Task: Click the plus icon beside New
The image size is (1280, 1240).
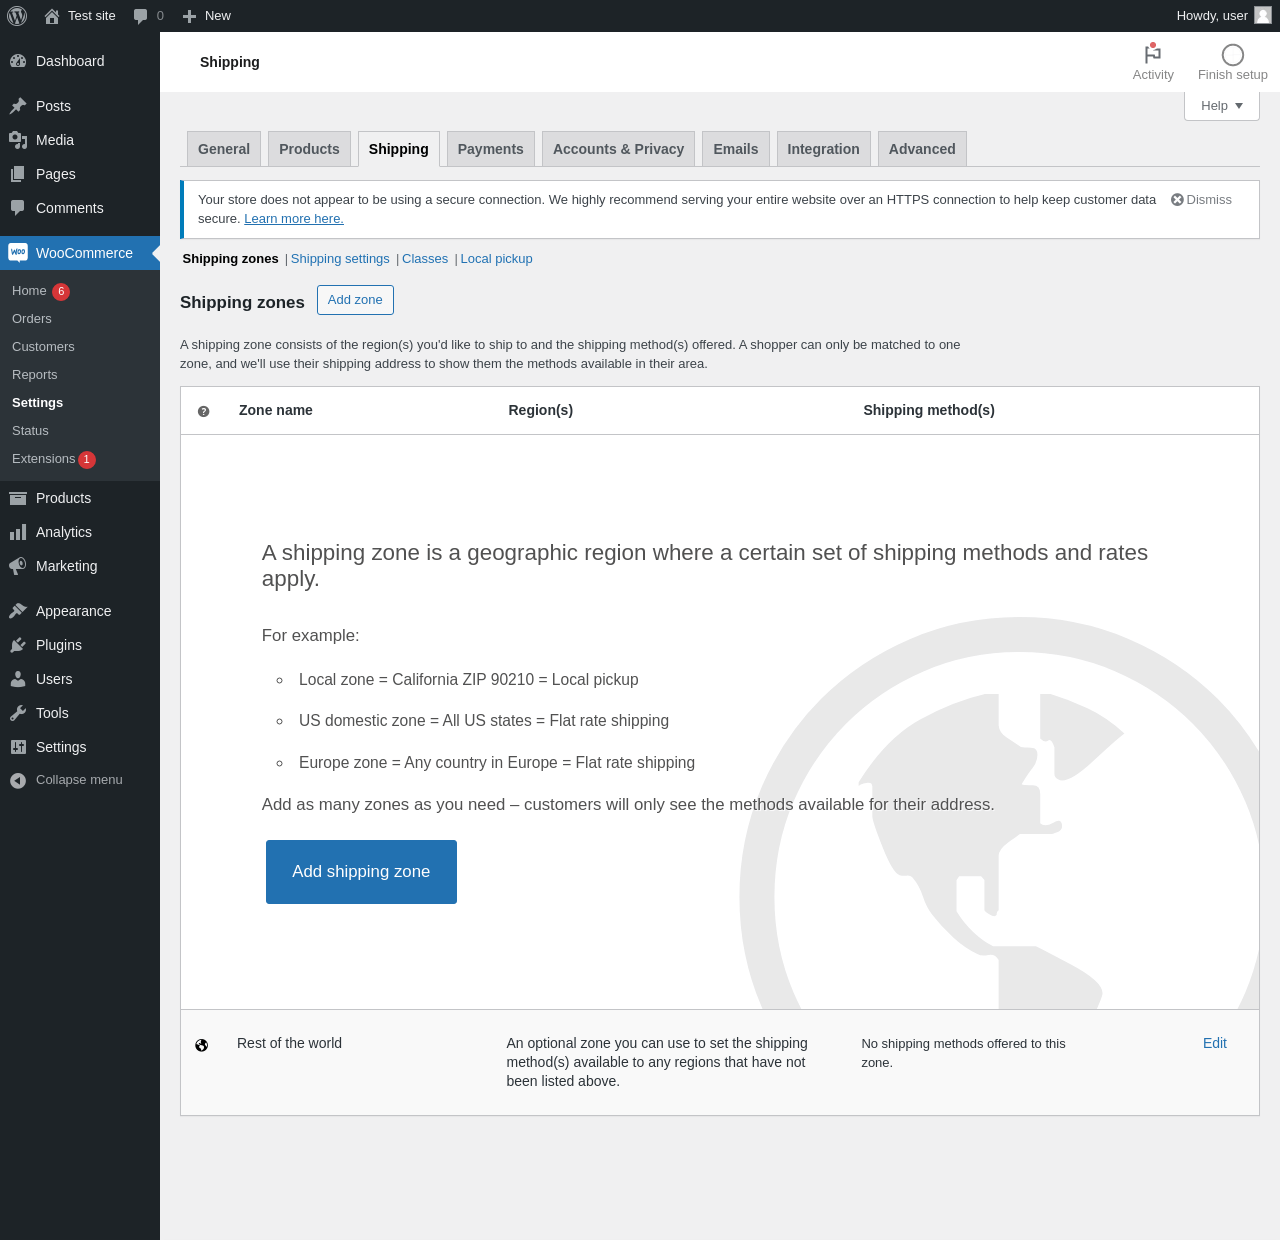Action: (189, 16)
